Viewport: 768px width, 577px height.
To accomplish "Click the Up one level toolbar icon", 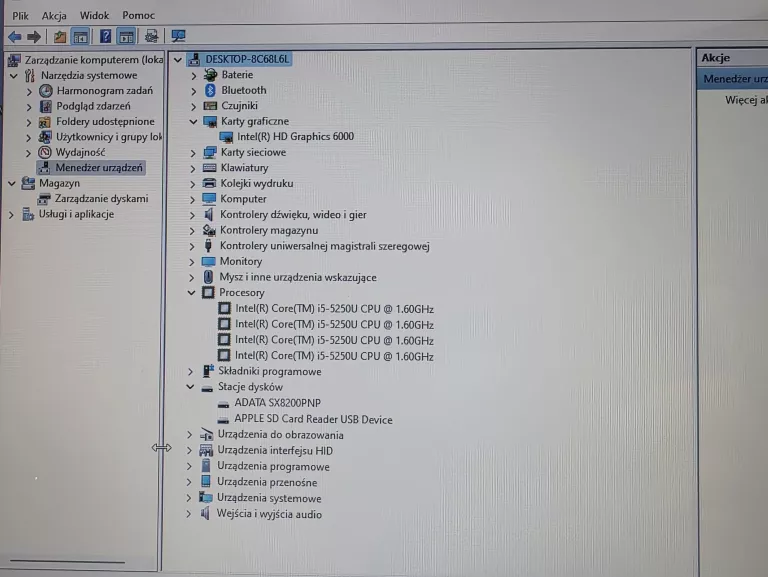I will point(60,36).
